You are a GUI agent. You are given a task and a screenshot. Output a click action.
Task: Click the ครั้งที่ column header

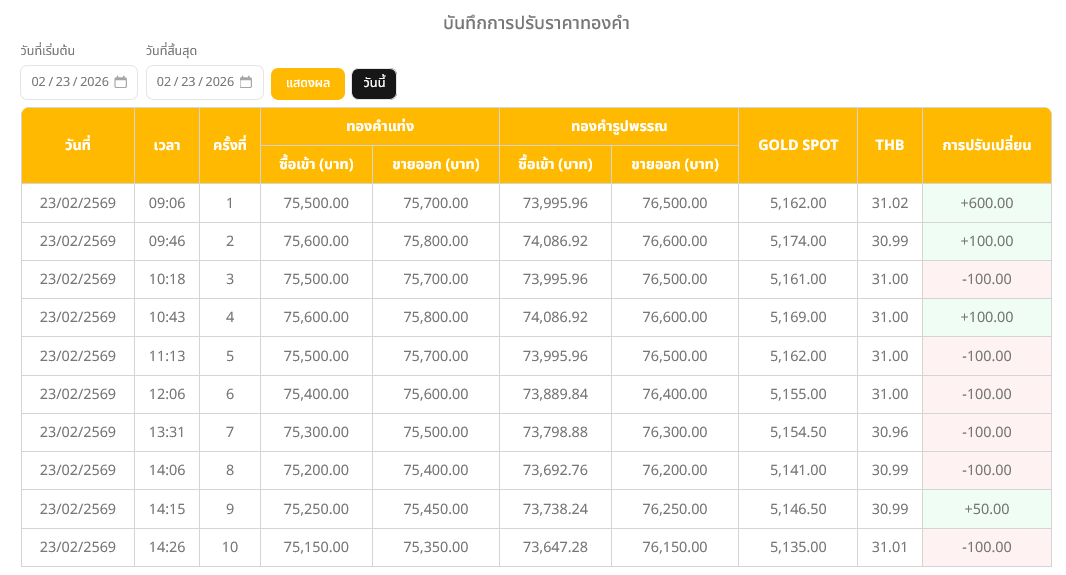click(229, 146)
